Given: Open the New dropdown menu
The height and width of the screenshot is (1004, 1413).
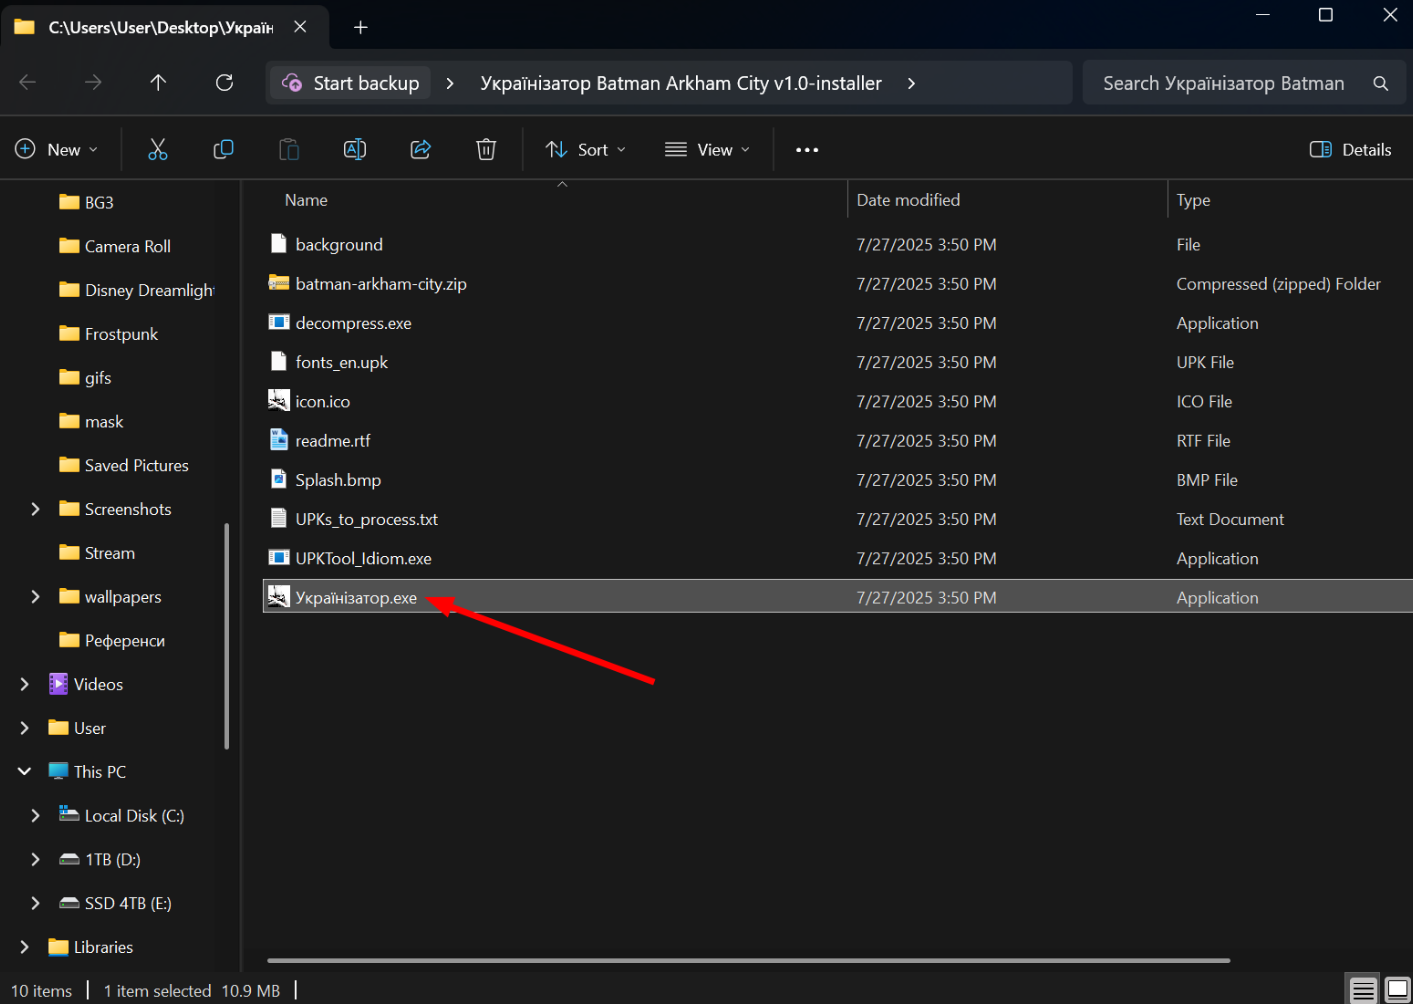Looking at the screenshot, I should tap(57, 149).
